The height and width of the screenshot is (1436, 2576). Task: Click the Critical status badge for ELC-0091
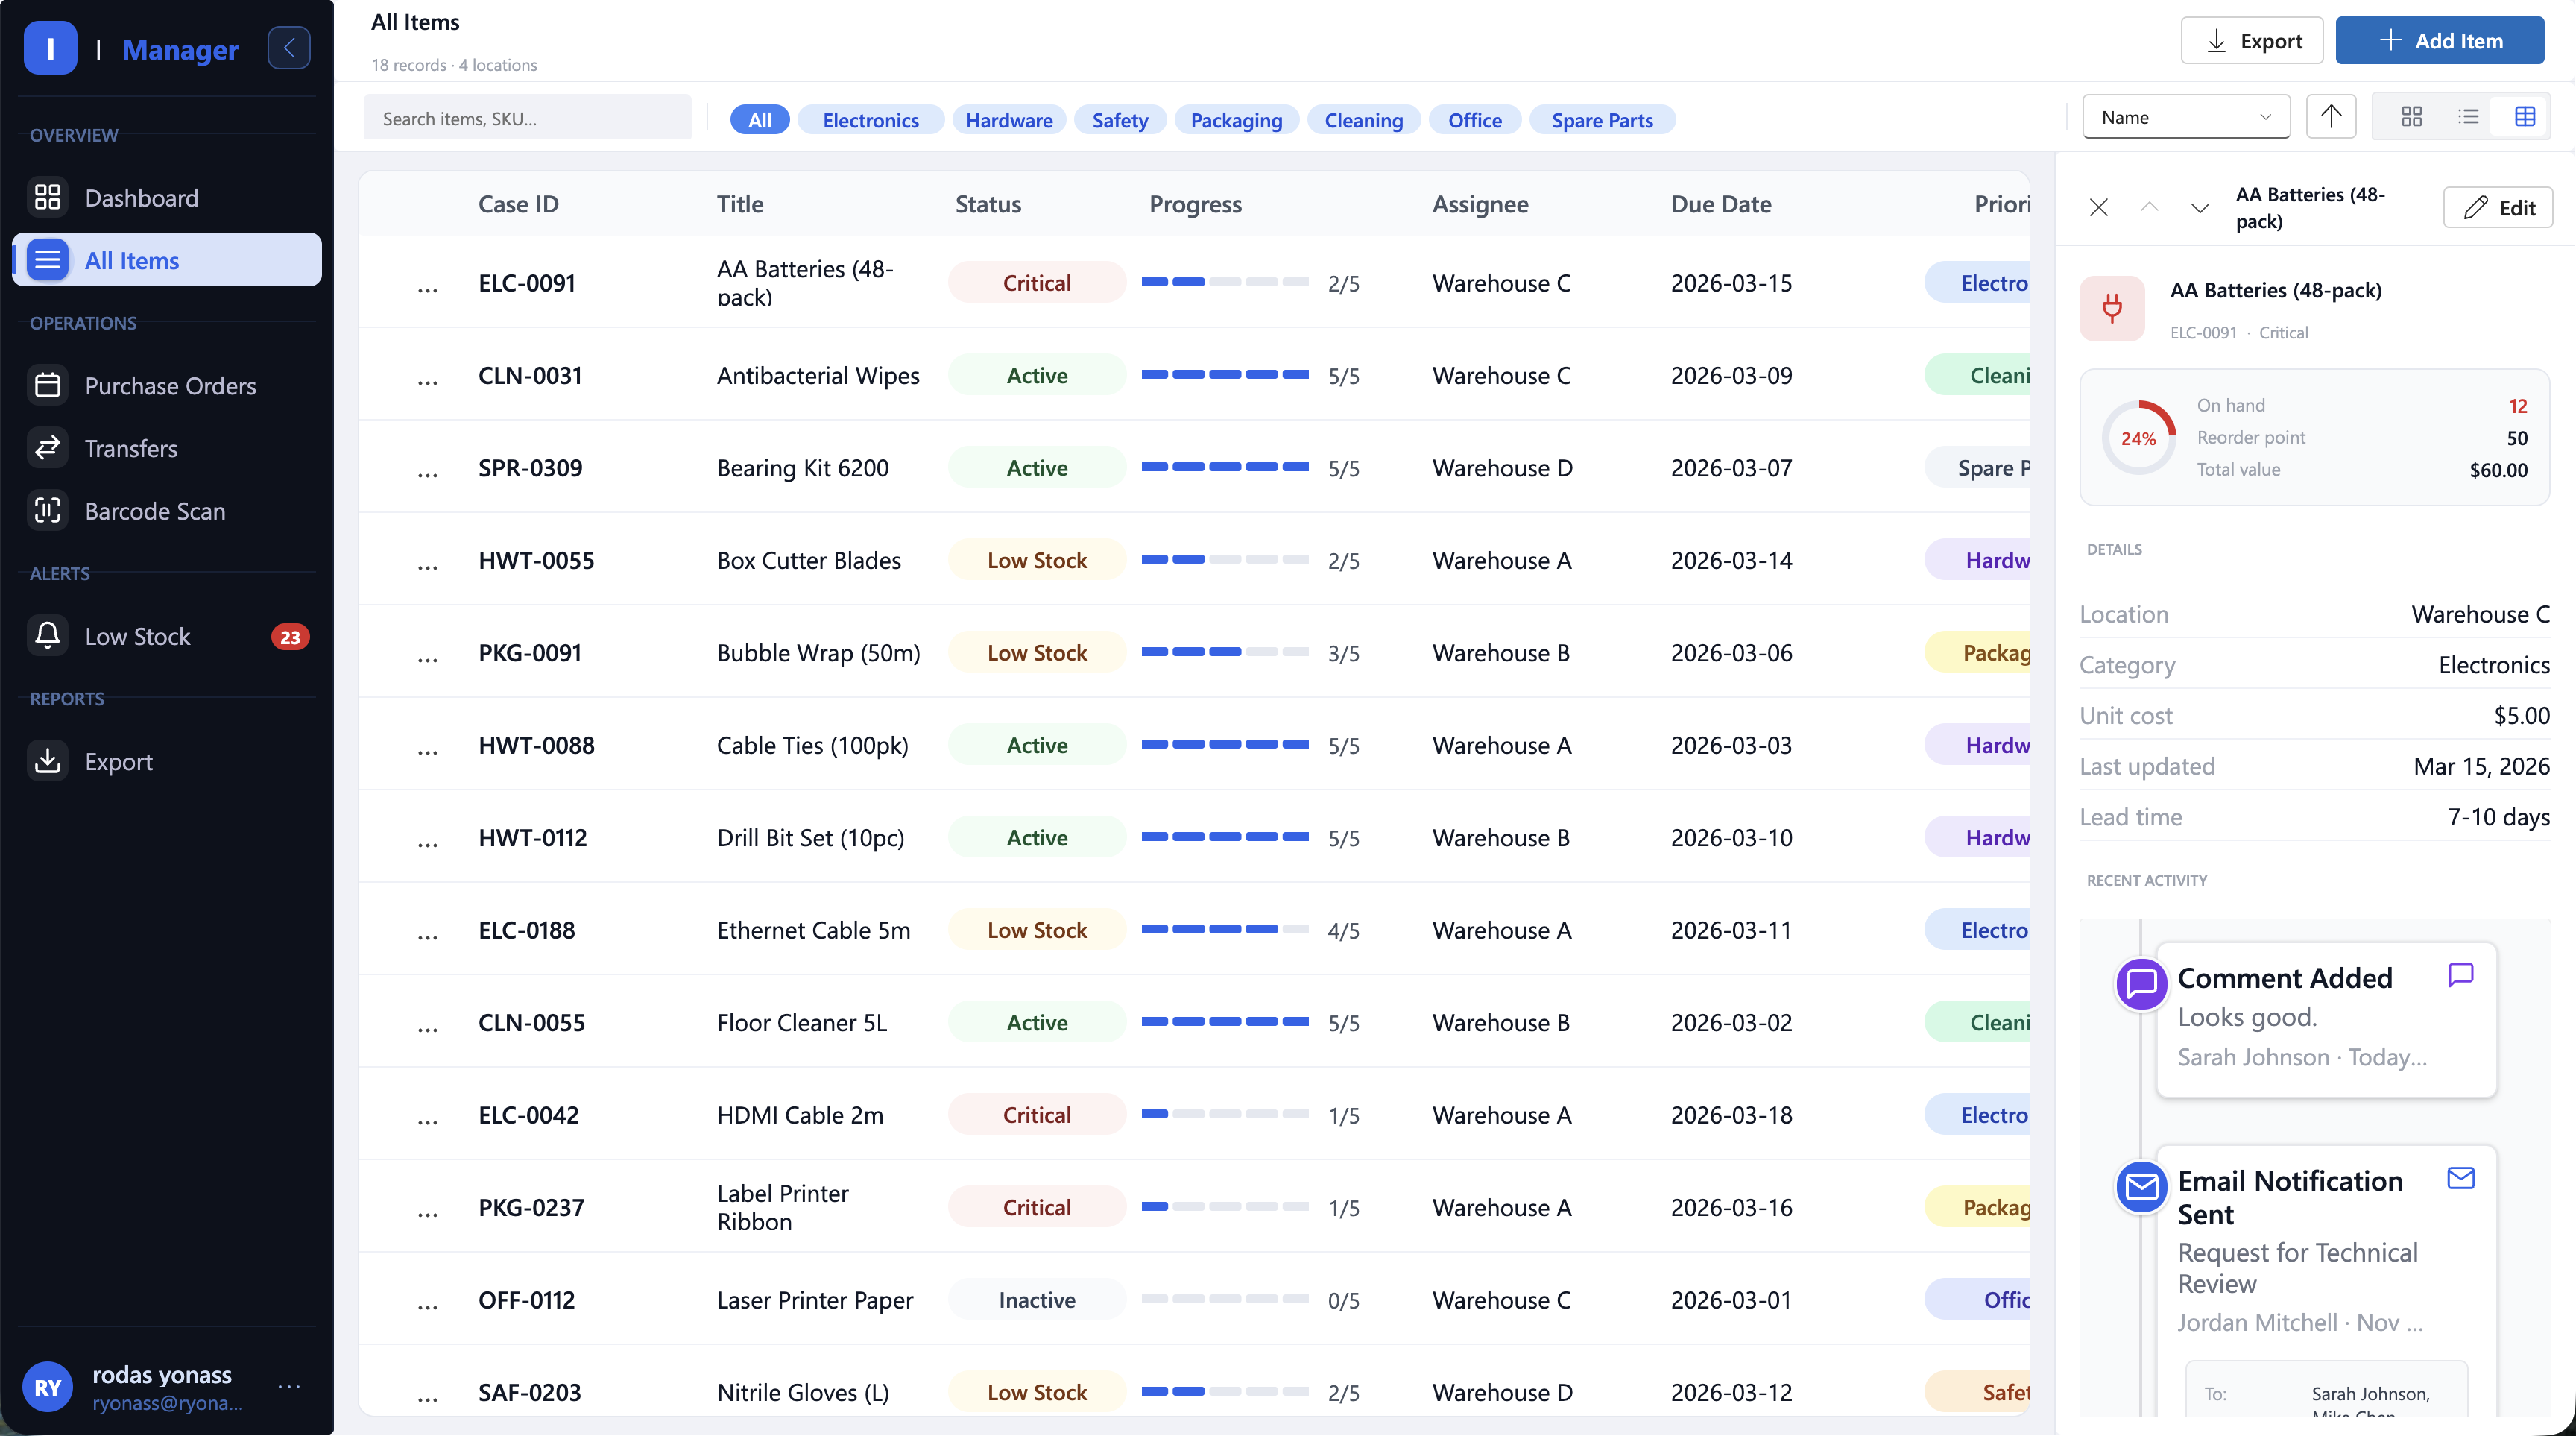1037,283
